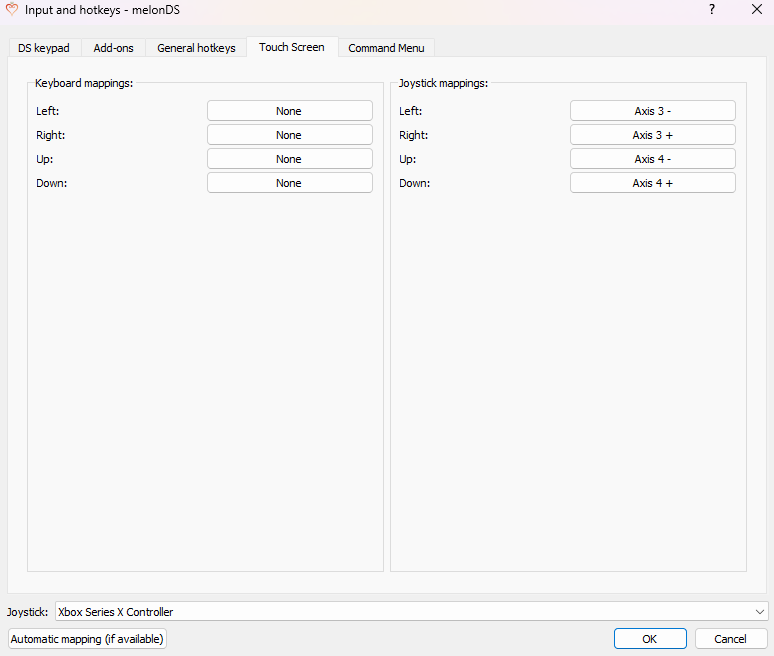This screenshot has height=656, width=774.
Task: Switch to the General hotkeys tab
Action: [x=196, y=48]
